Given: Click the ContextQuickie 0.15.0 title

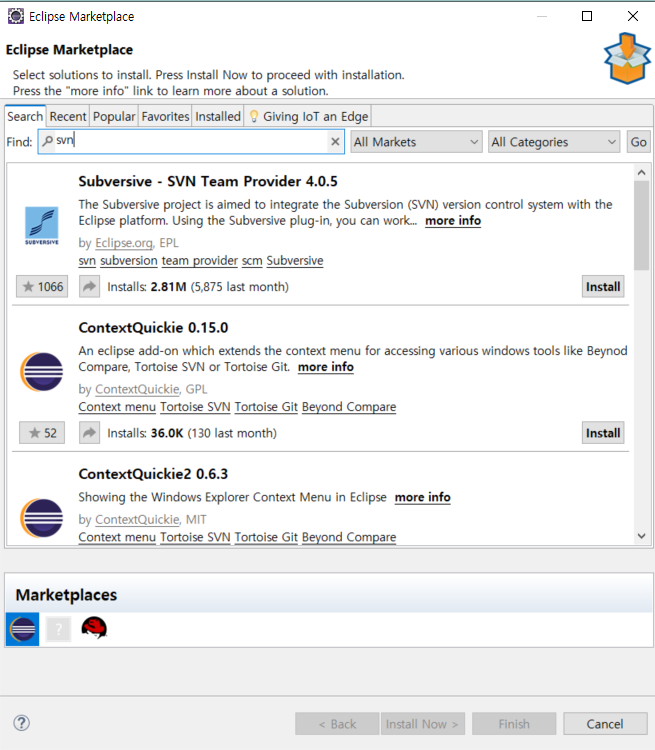Looking at the screenshot, I should (153, 328).
